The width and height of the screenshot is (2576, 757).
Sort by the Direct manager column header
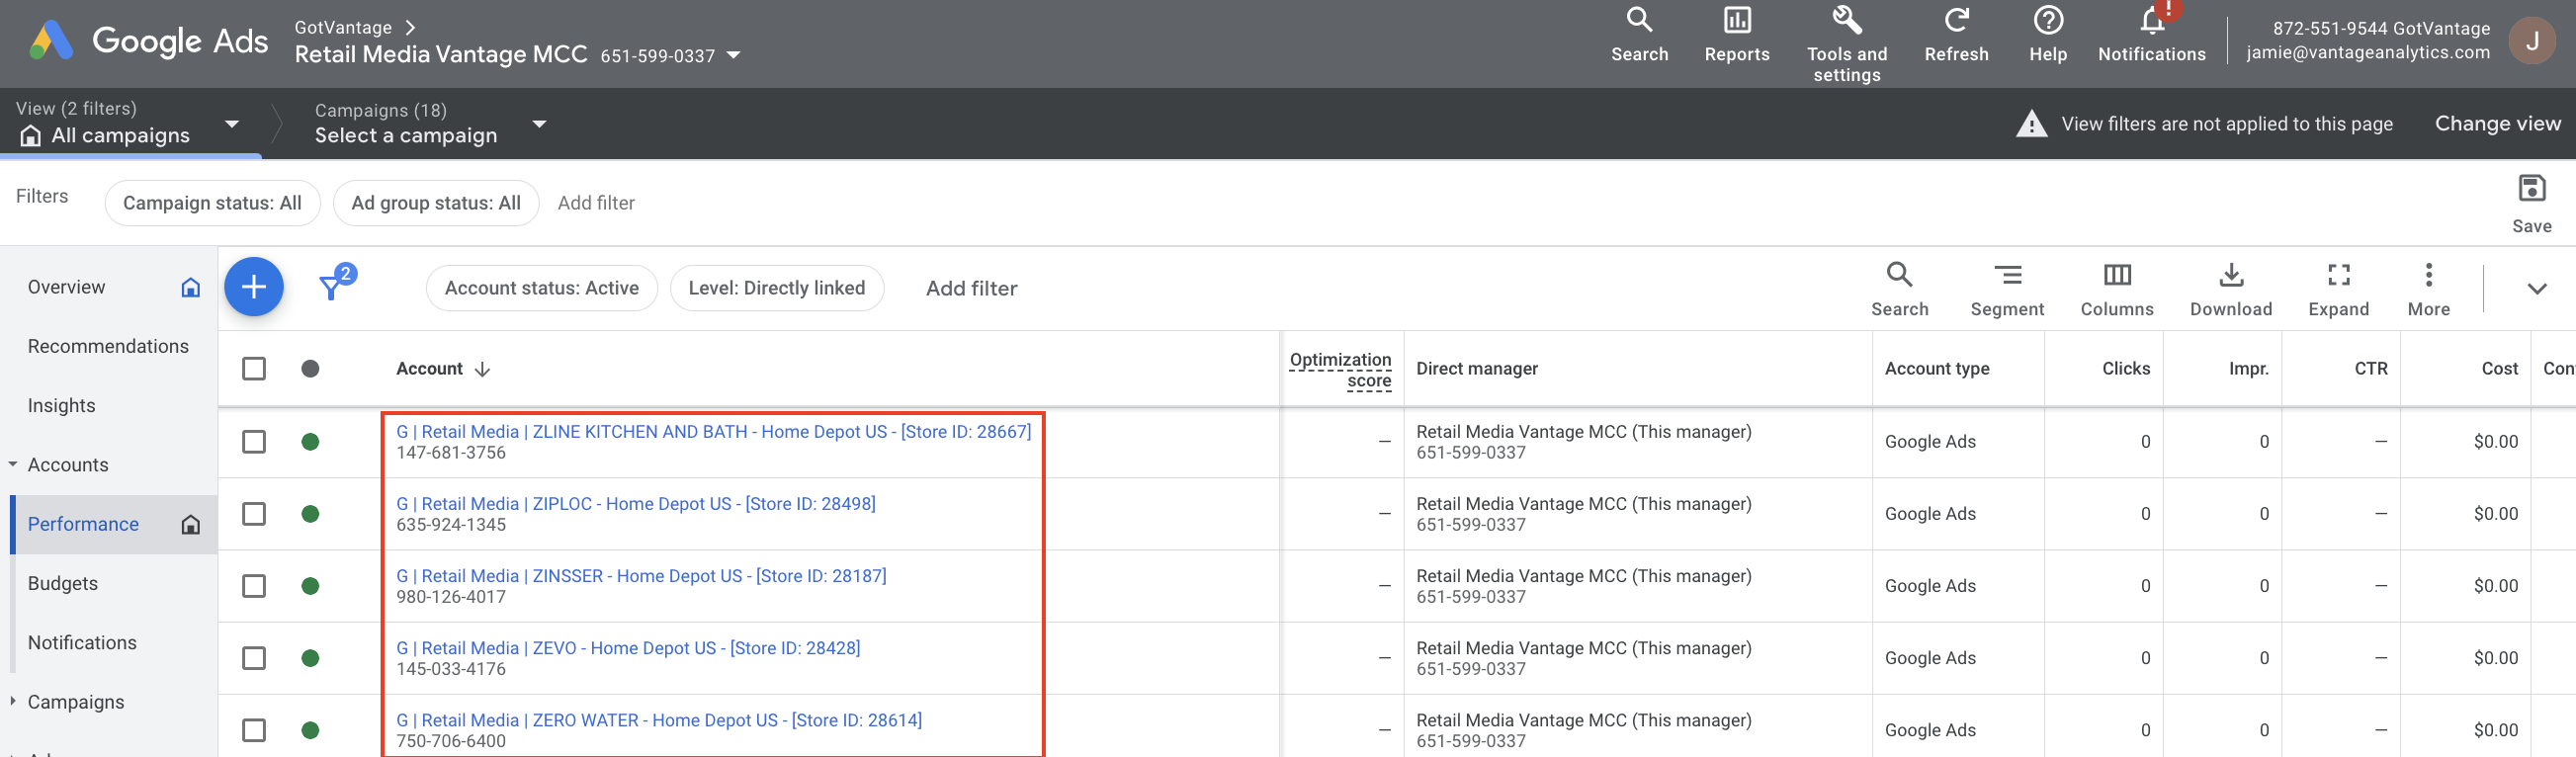pyautogui.click(x=1476, y=369)
